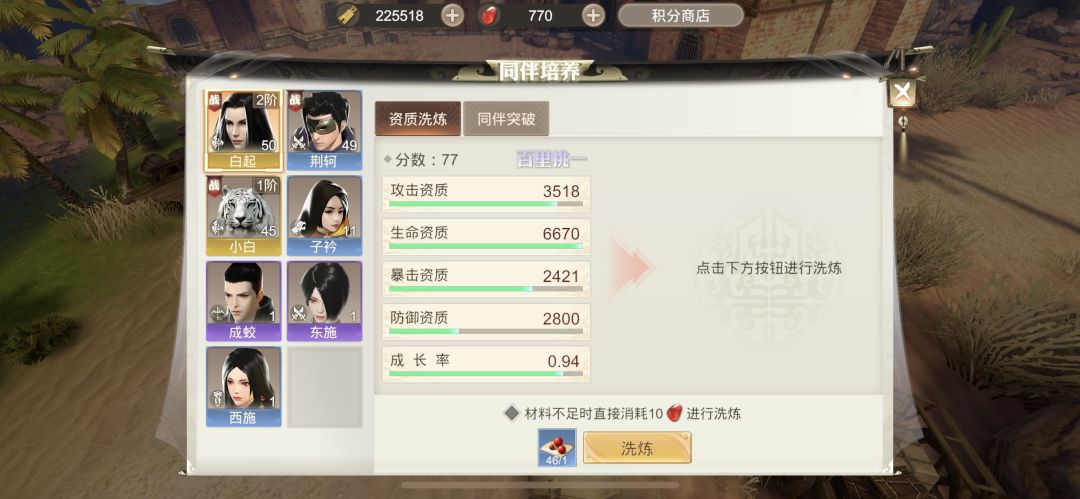Select companion 东施 portrait
This screenshot has width=1080, height=499.
(324, 301)
